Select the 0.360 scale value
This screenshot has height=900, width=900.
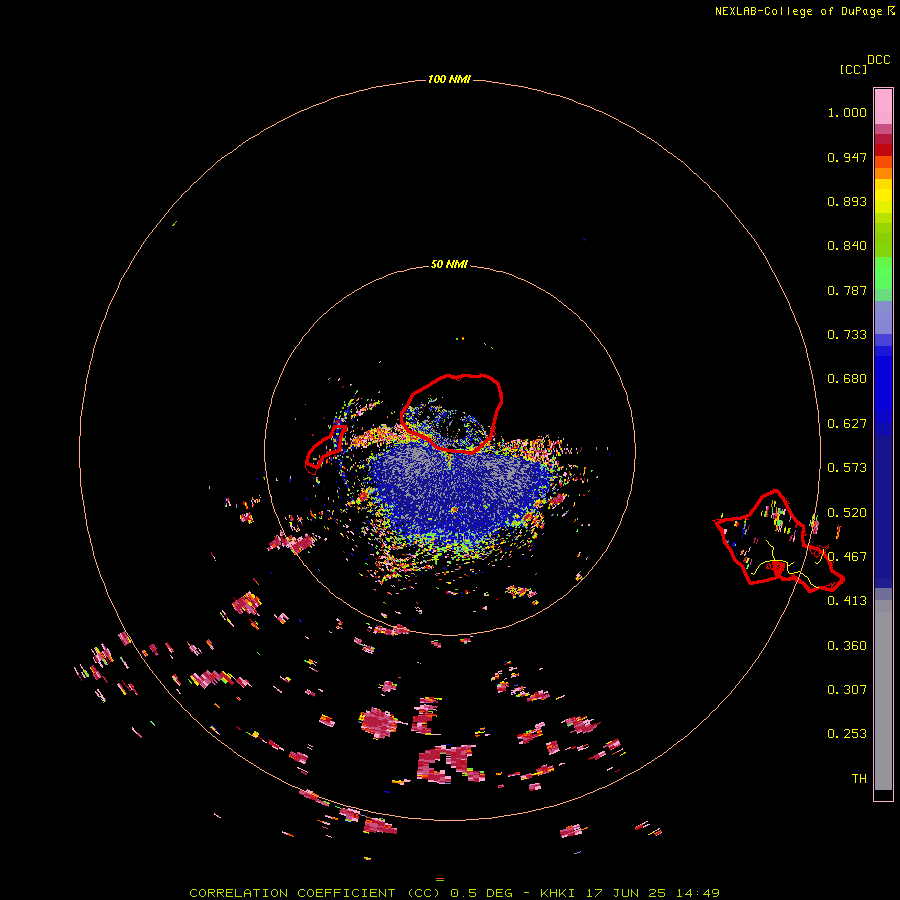click(847, 646)
